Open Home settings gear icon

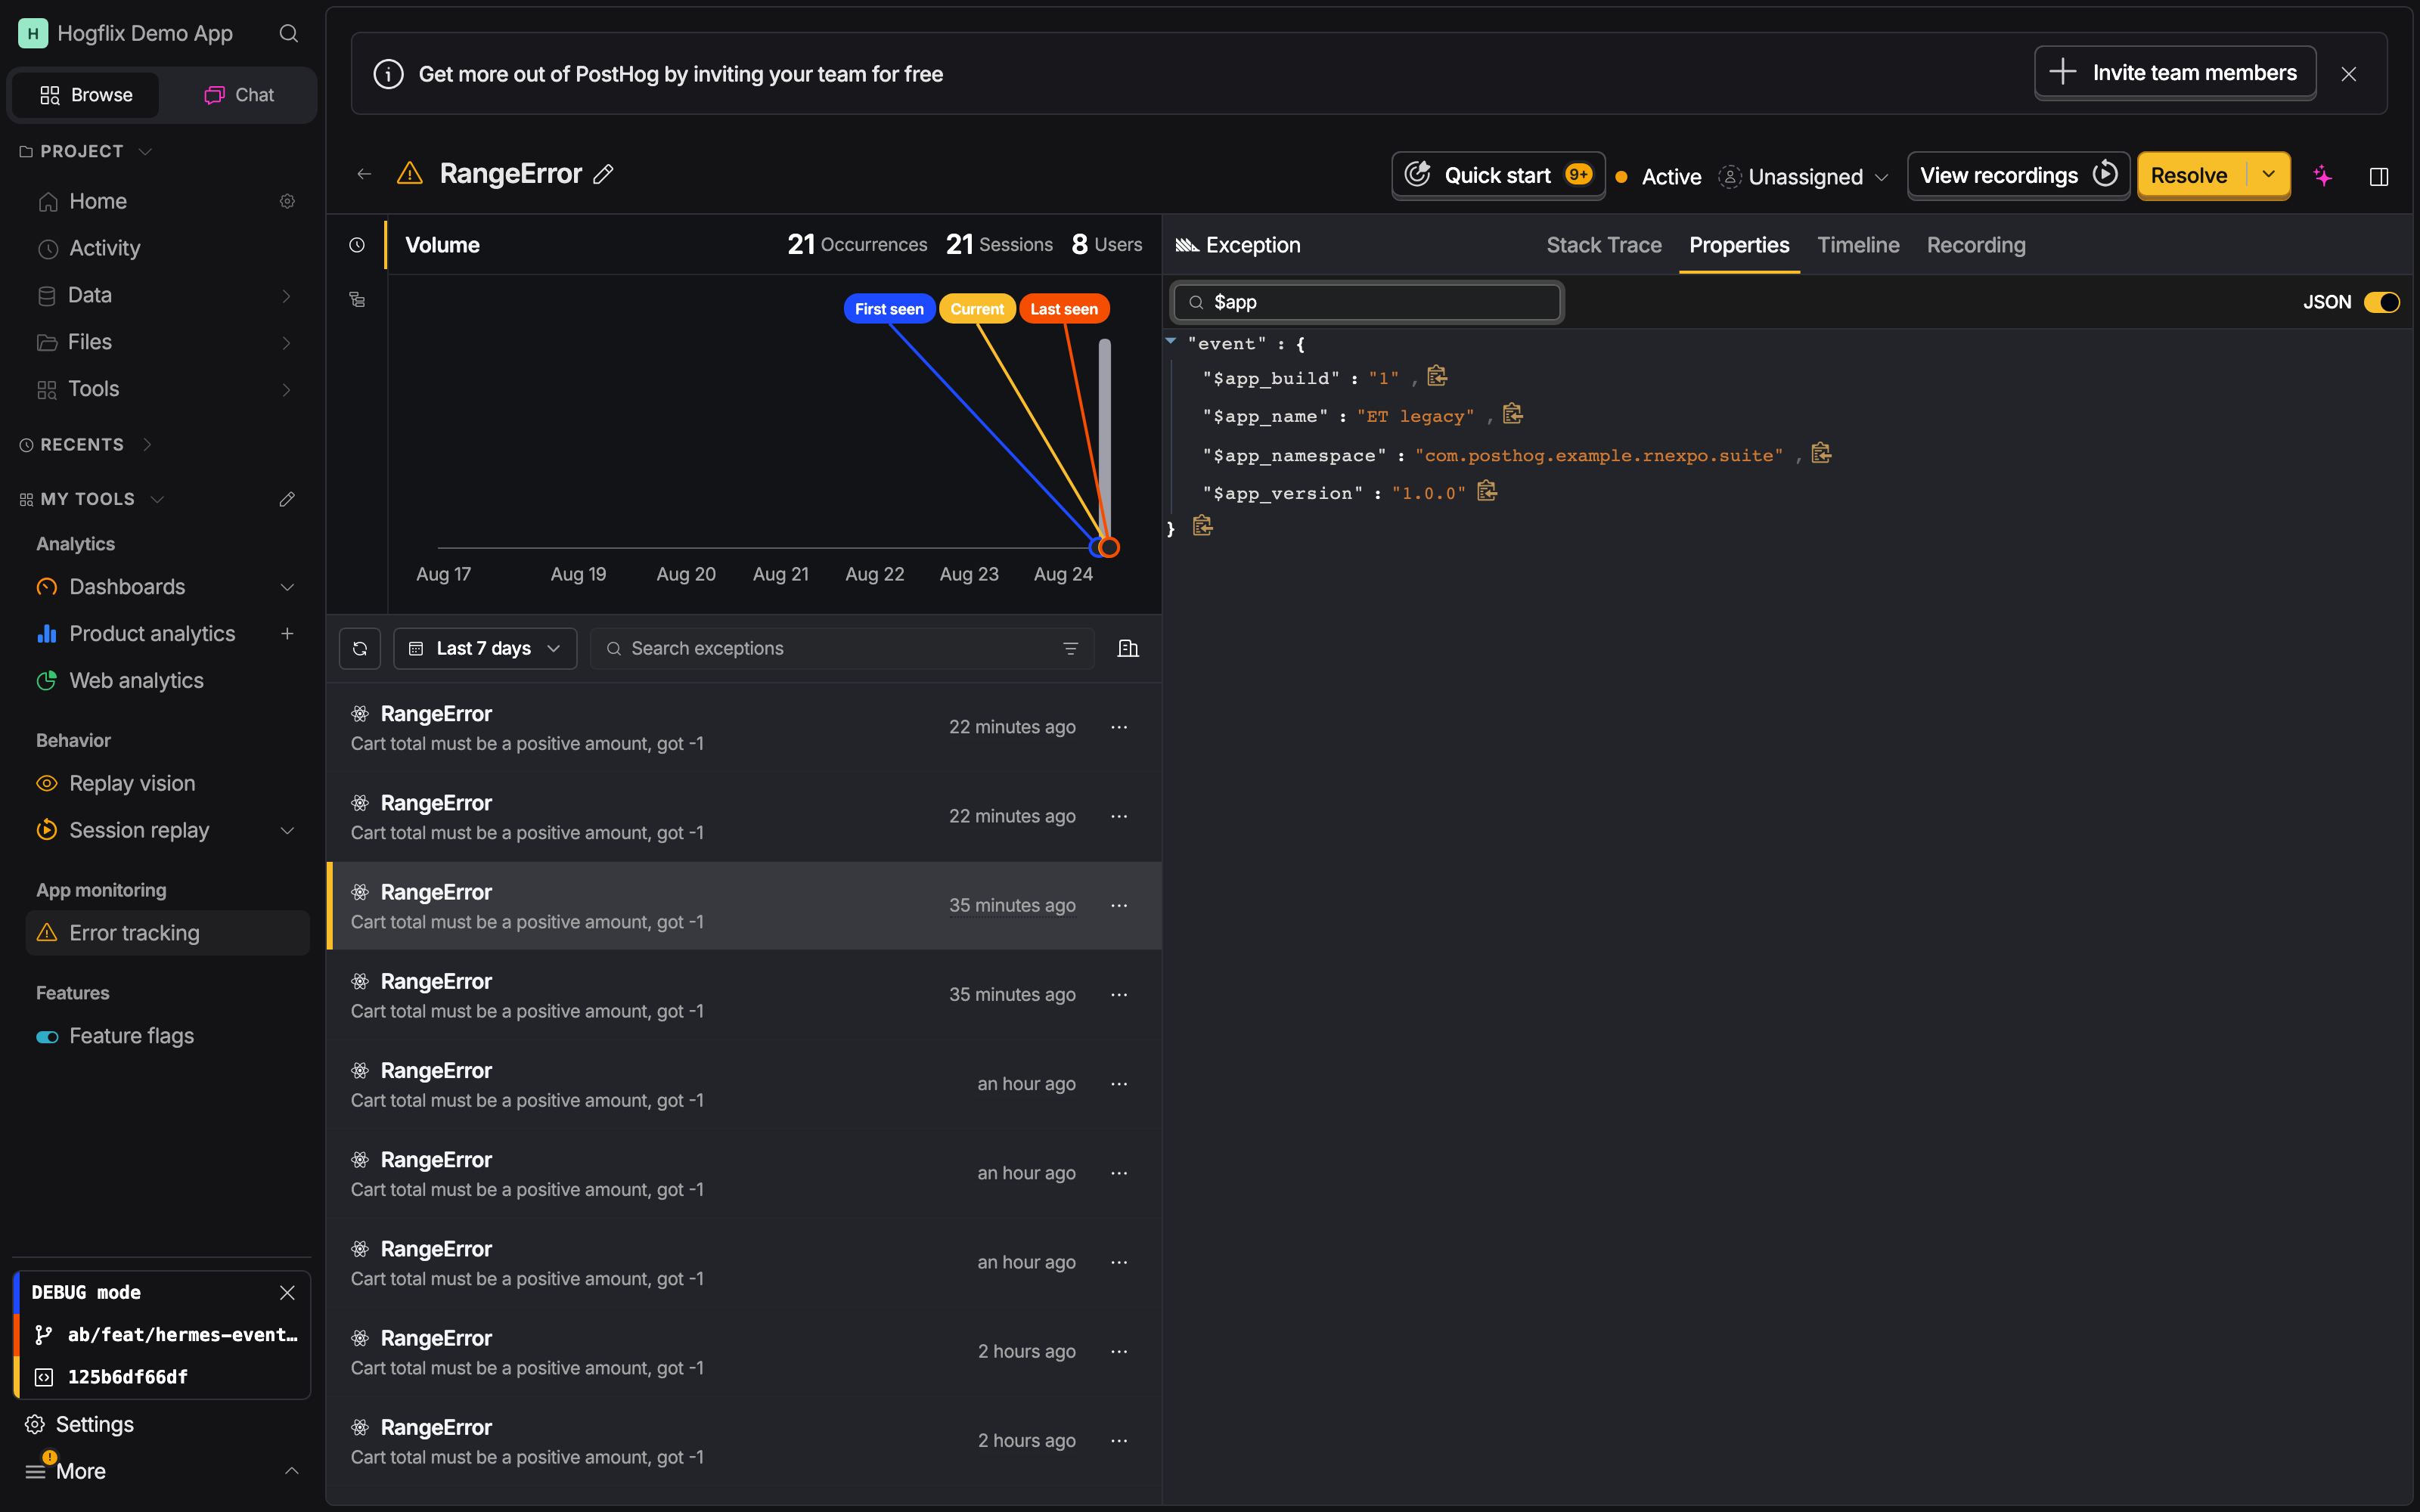point(287,202)
